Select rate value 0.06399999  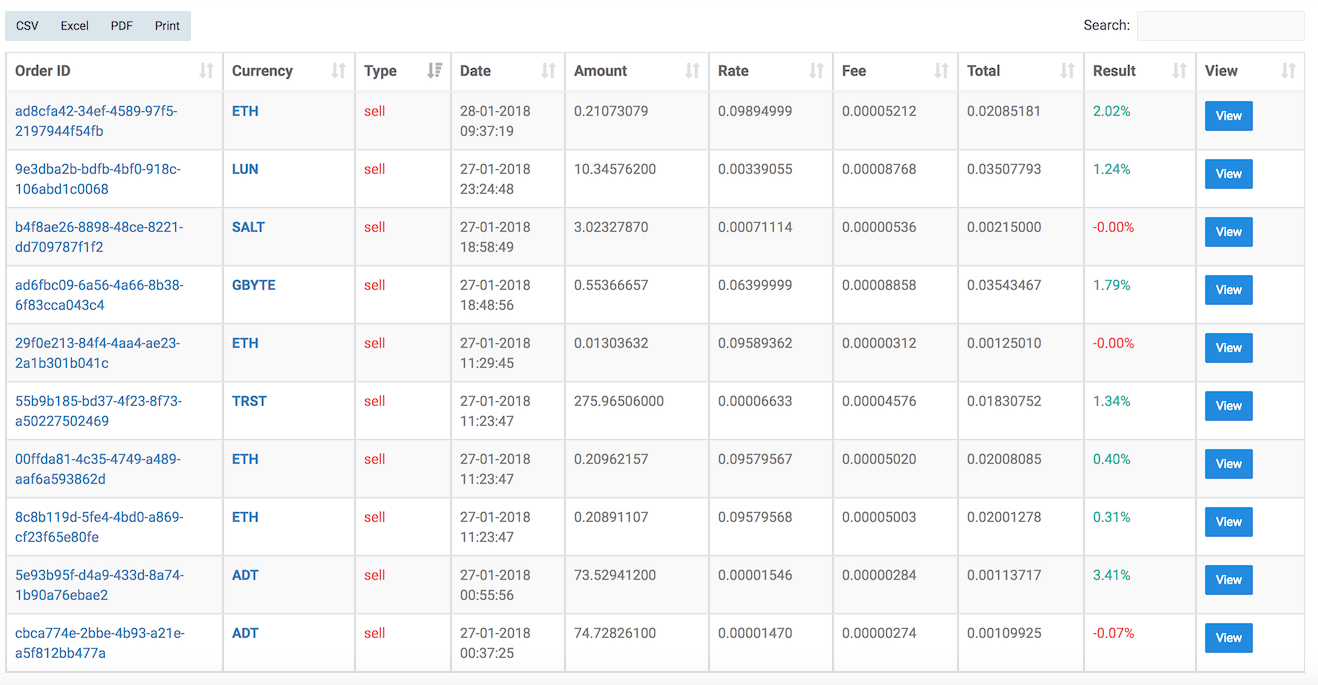tap(755, 285)
